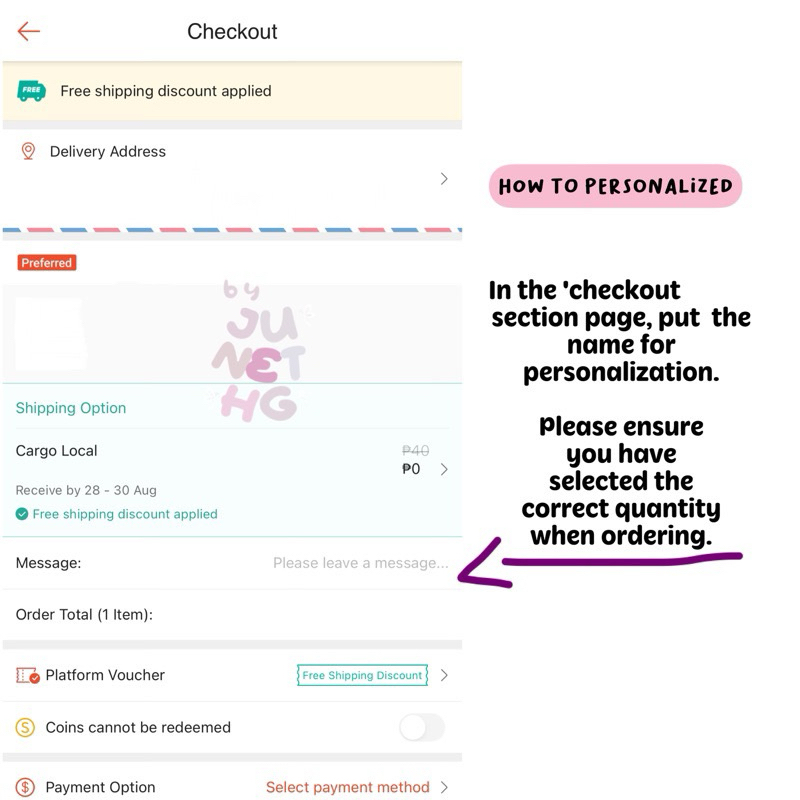Screen dimensions: 800x800
Task: Click Select payment method link
Action: (x=347, y=787)
